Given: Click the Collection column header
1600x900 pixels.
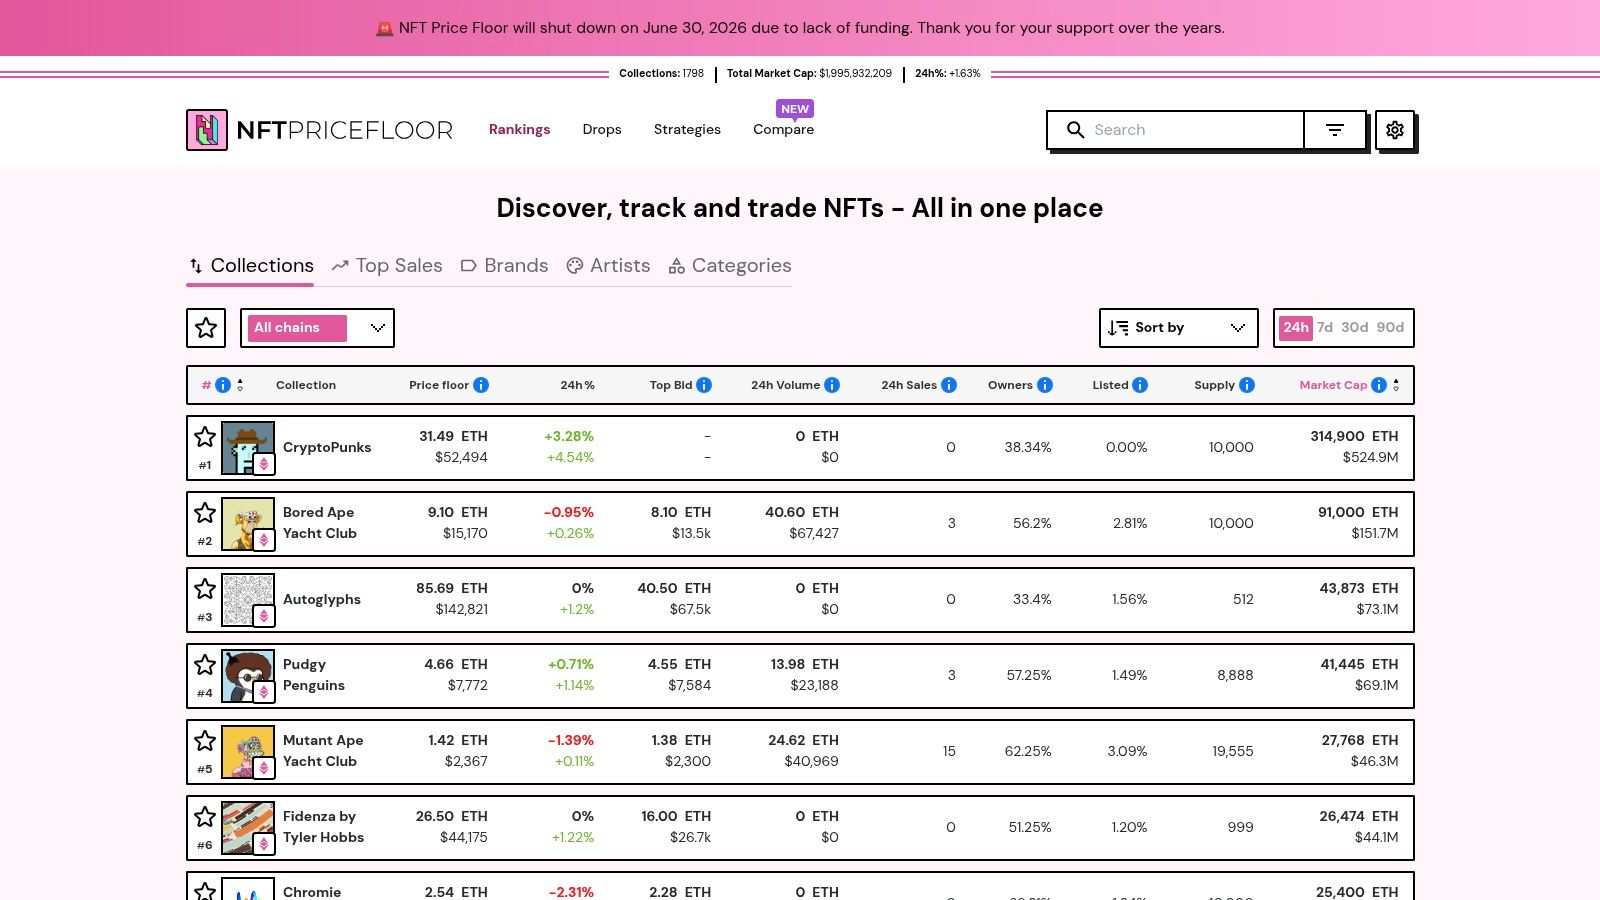Looking at the screenshot, I should tap(306, 385).
